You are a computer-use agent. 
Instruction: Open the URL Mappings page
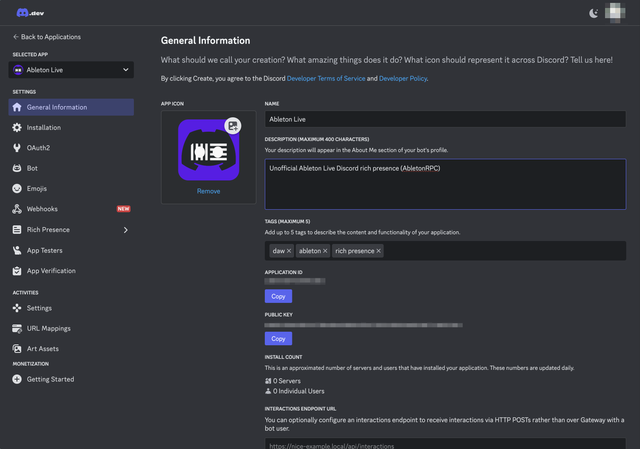tap(71, 328)
